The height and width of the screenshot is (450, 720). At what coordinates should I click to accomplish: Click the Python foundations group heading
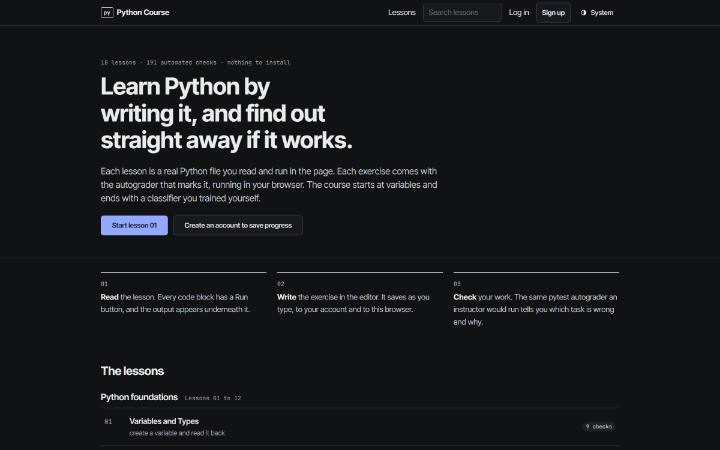pos(139,397)
